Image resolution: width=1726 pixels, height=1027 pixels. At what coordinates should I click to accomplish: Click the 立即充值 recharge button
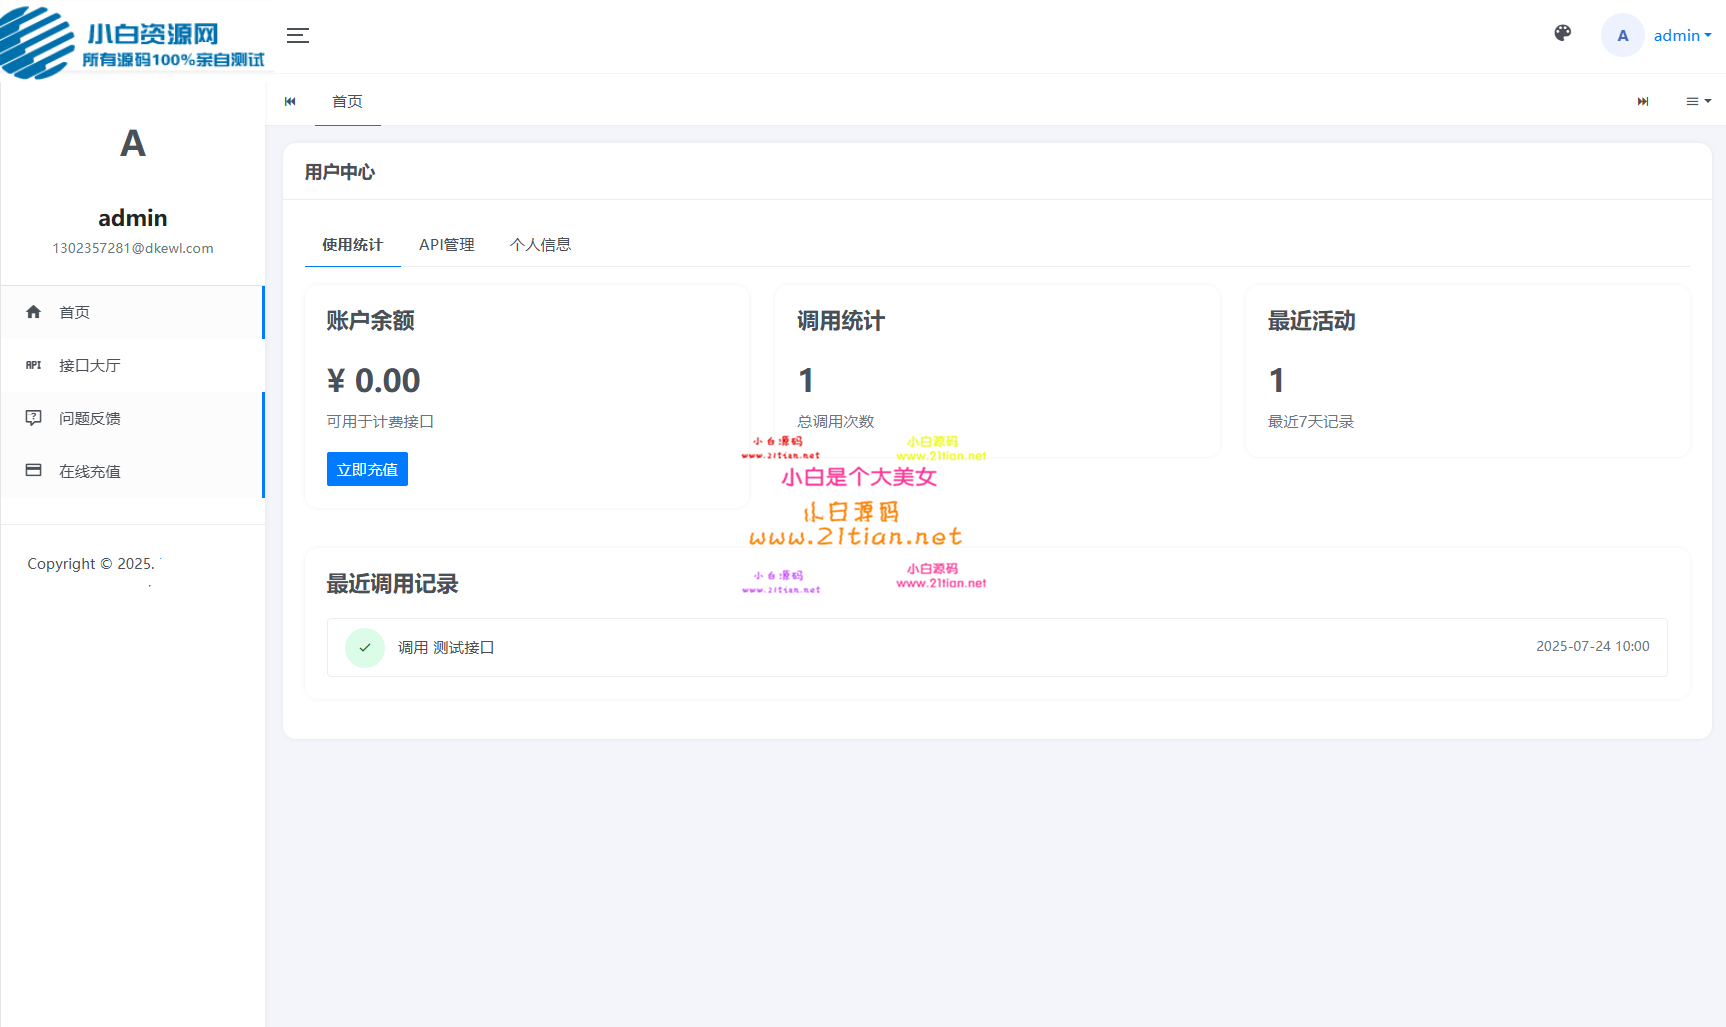(366, 468)
